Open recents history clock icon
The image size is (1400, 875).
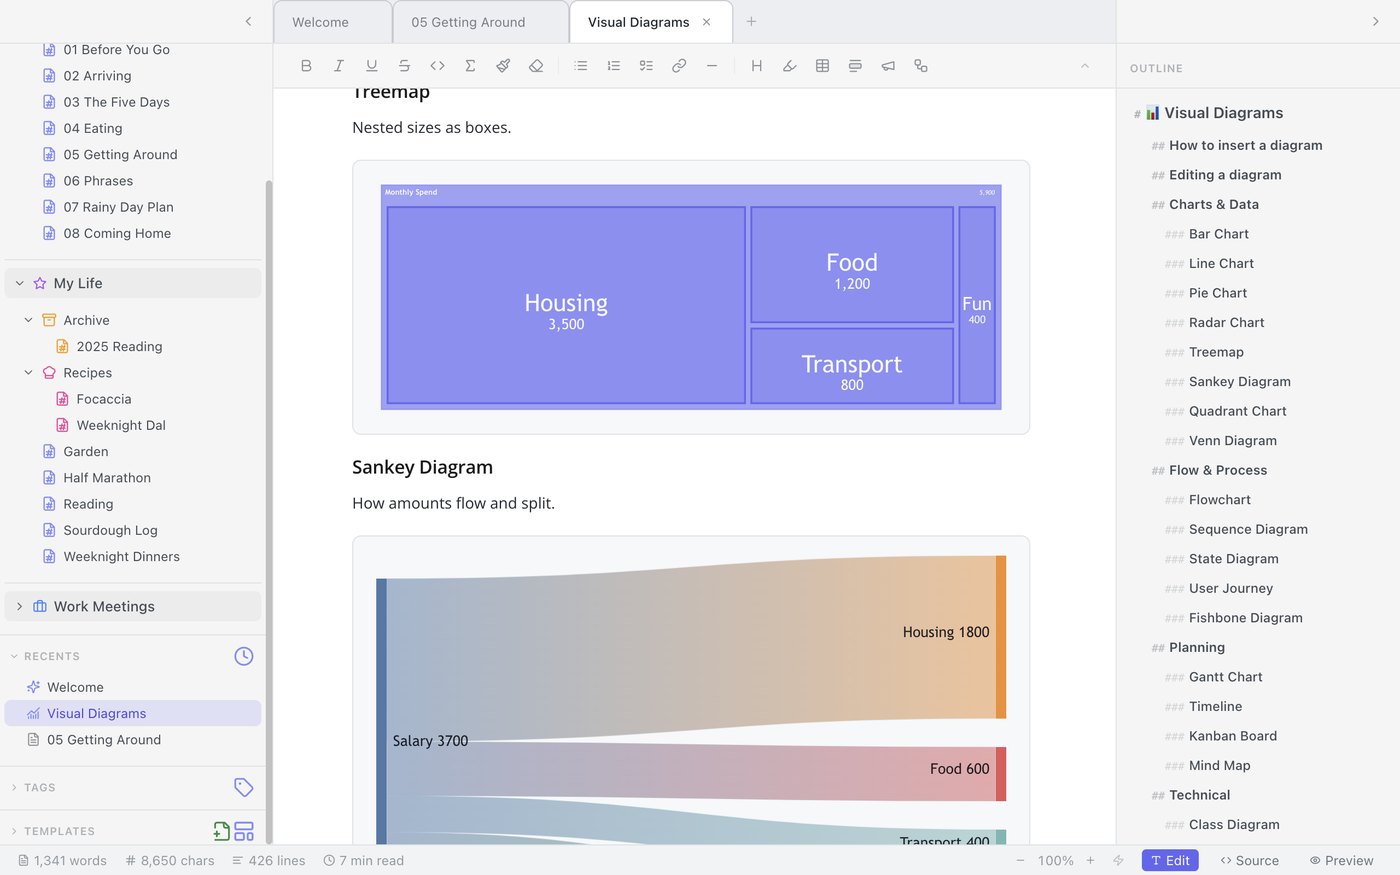click(x=244, y=656)
